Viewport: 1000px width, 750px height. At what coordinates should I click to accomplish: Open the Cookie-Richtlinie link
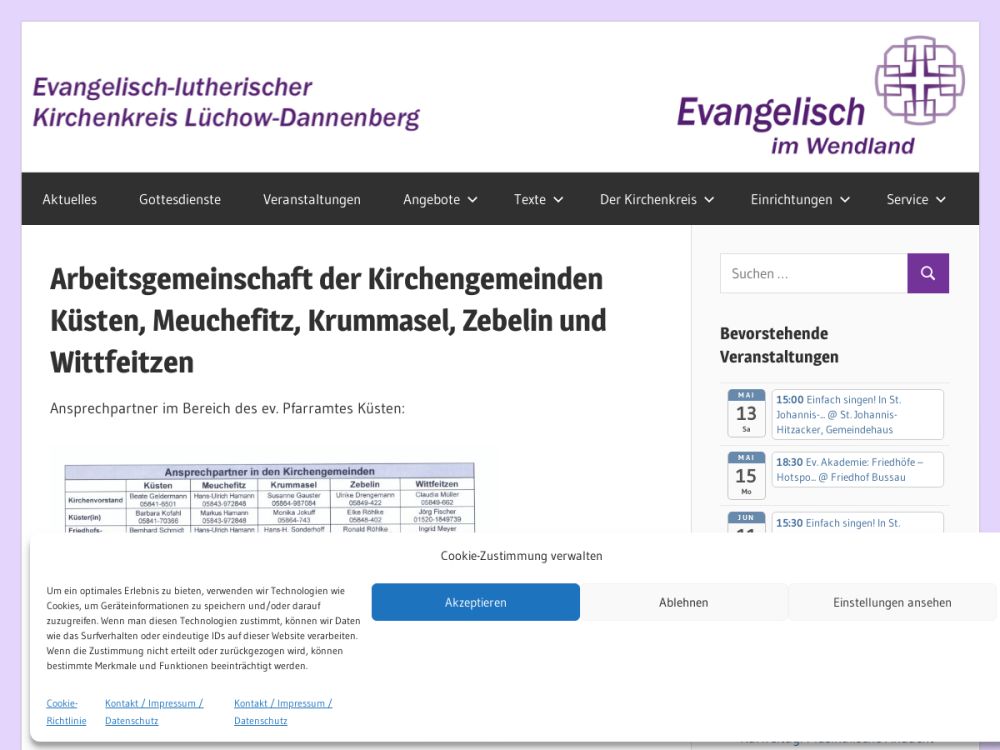click(66, 711)
